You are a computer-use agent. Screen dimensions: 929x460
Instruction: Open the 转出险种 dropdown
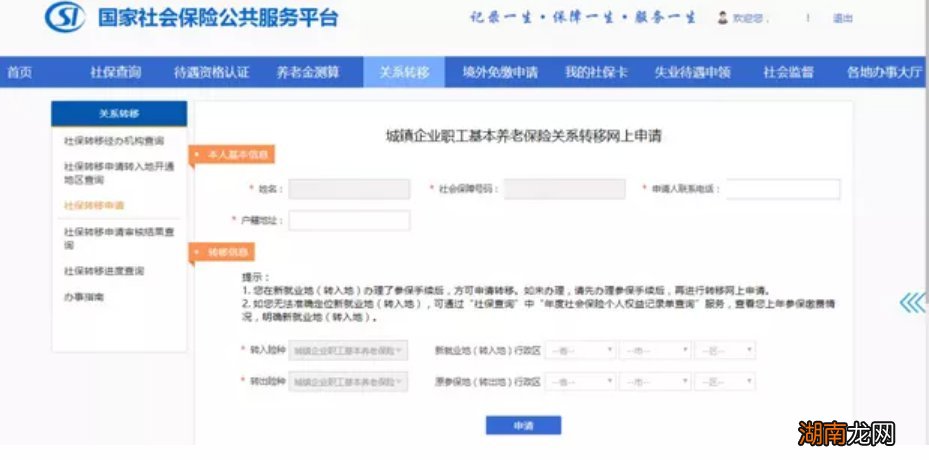(x=348, y=381)
